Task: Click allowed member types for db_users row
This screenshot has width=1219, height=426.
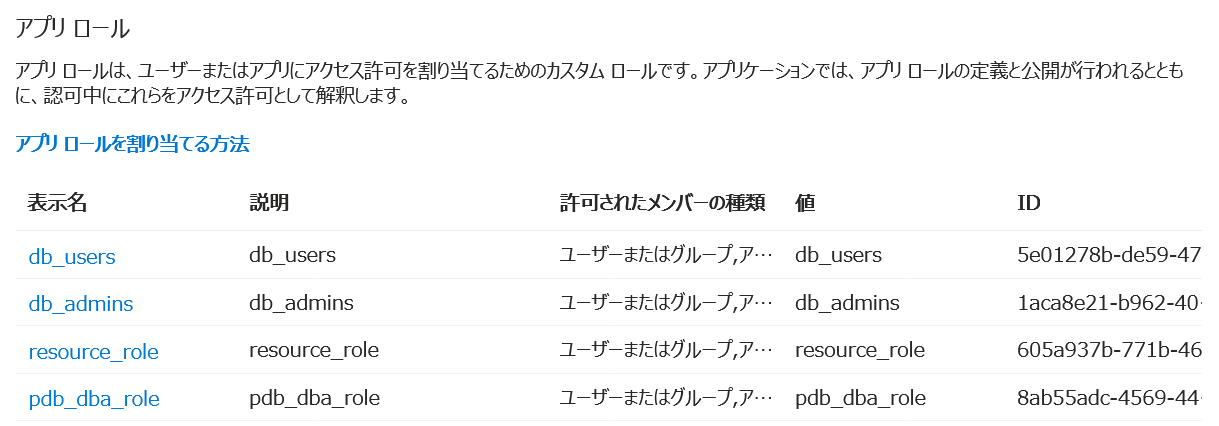Action: 666,255
